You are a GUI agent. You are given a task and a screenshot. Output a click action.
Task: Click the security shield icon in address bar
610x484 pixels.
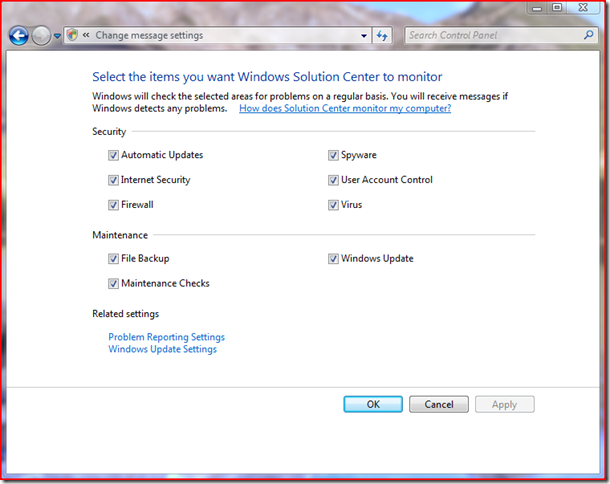(x=72, y=35)
